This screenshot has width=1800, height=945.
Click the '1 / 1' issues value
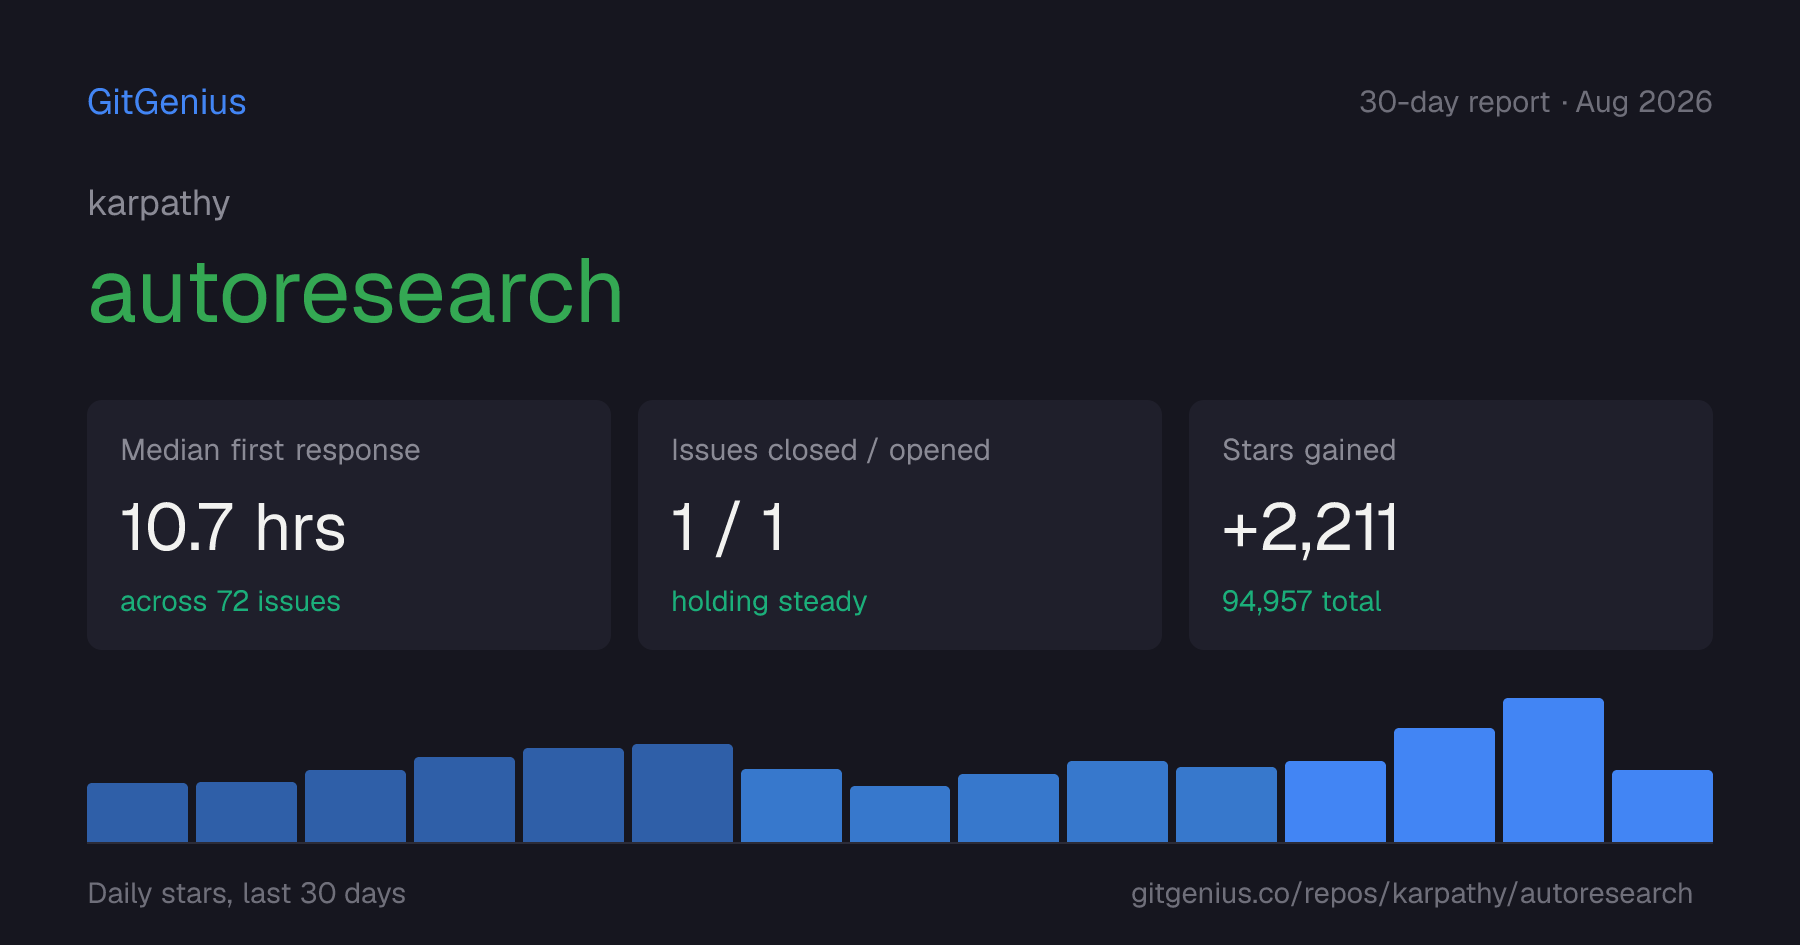pyautogui.click(x=728, y=527)
